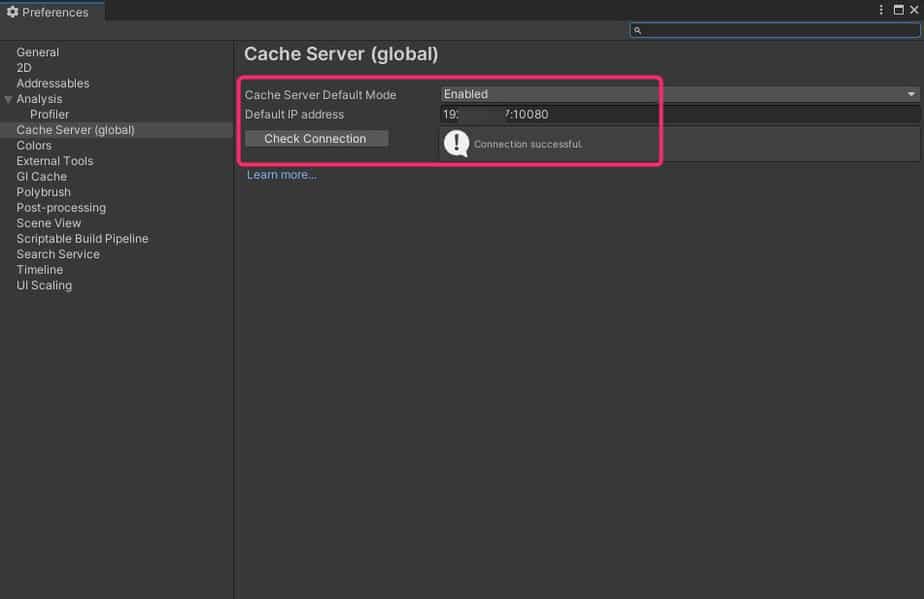Open the Polybrush settings page
Image resolution: width=924 pixels, height=599 pixels.
click(x=43, y=191)
